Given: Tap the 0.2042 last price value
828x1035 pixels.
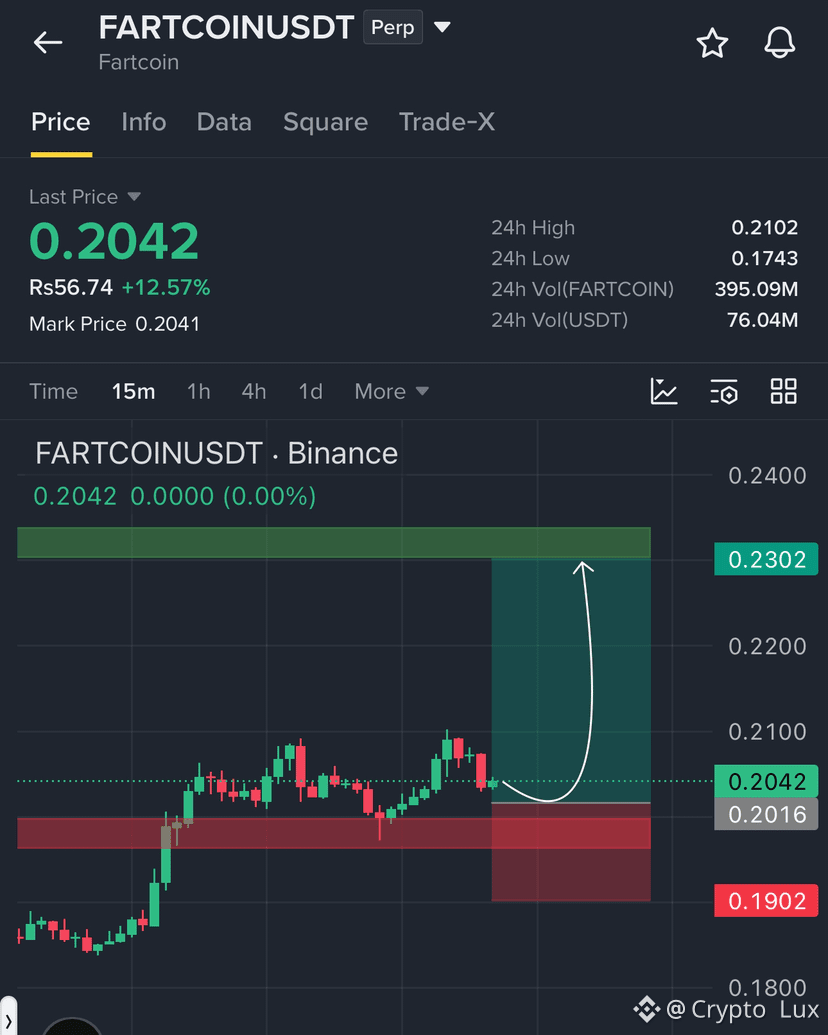Looking at the screenshot, I should [x=114, y=241].
